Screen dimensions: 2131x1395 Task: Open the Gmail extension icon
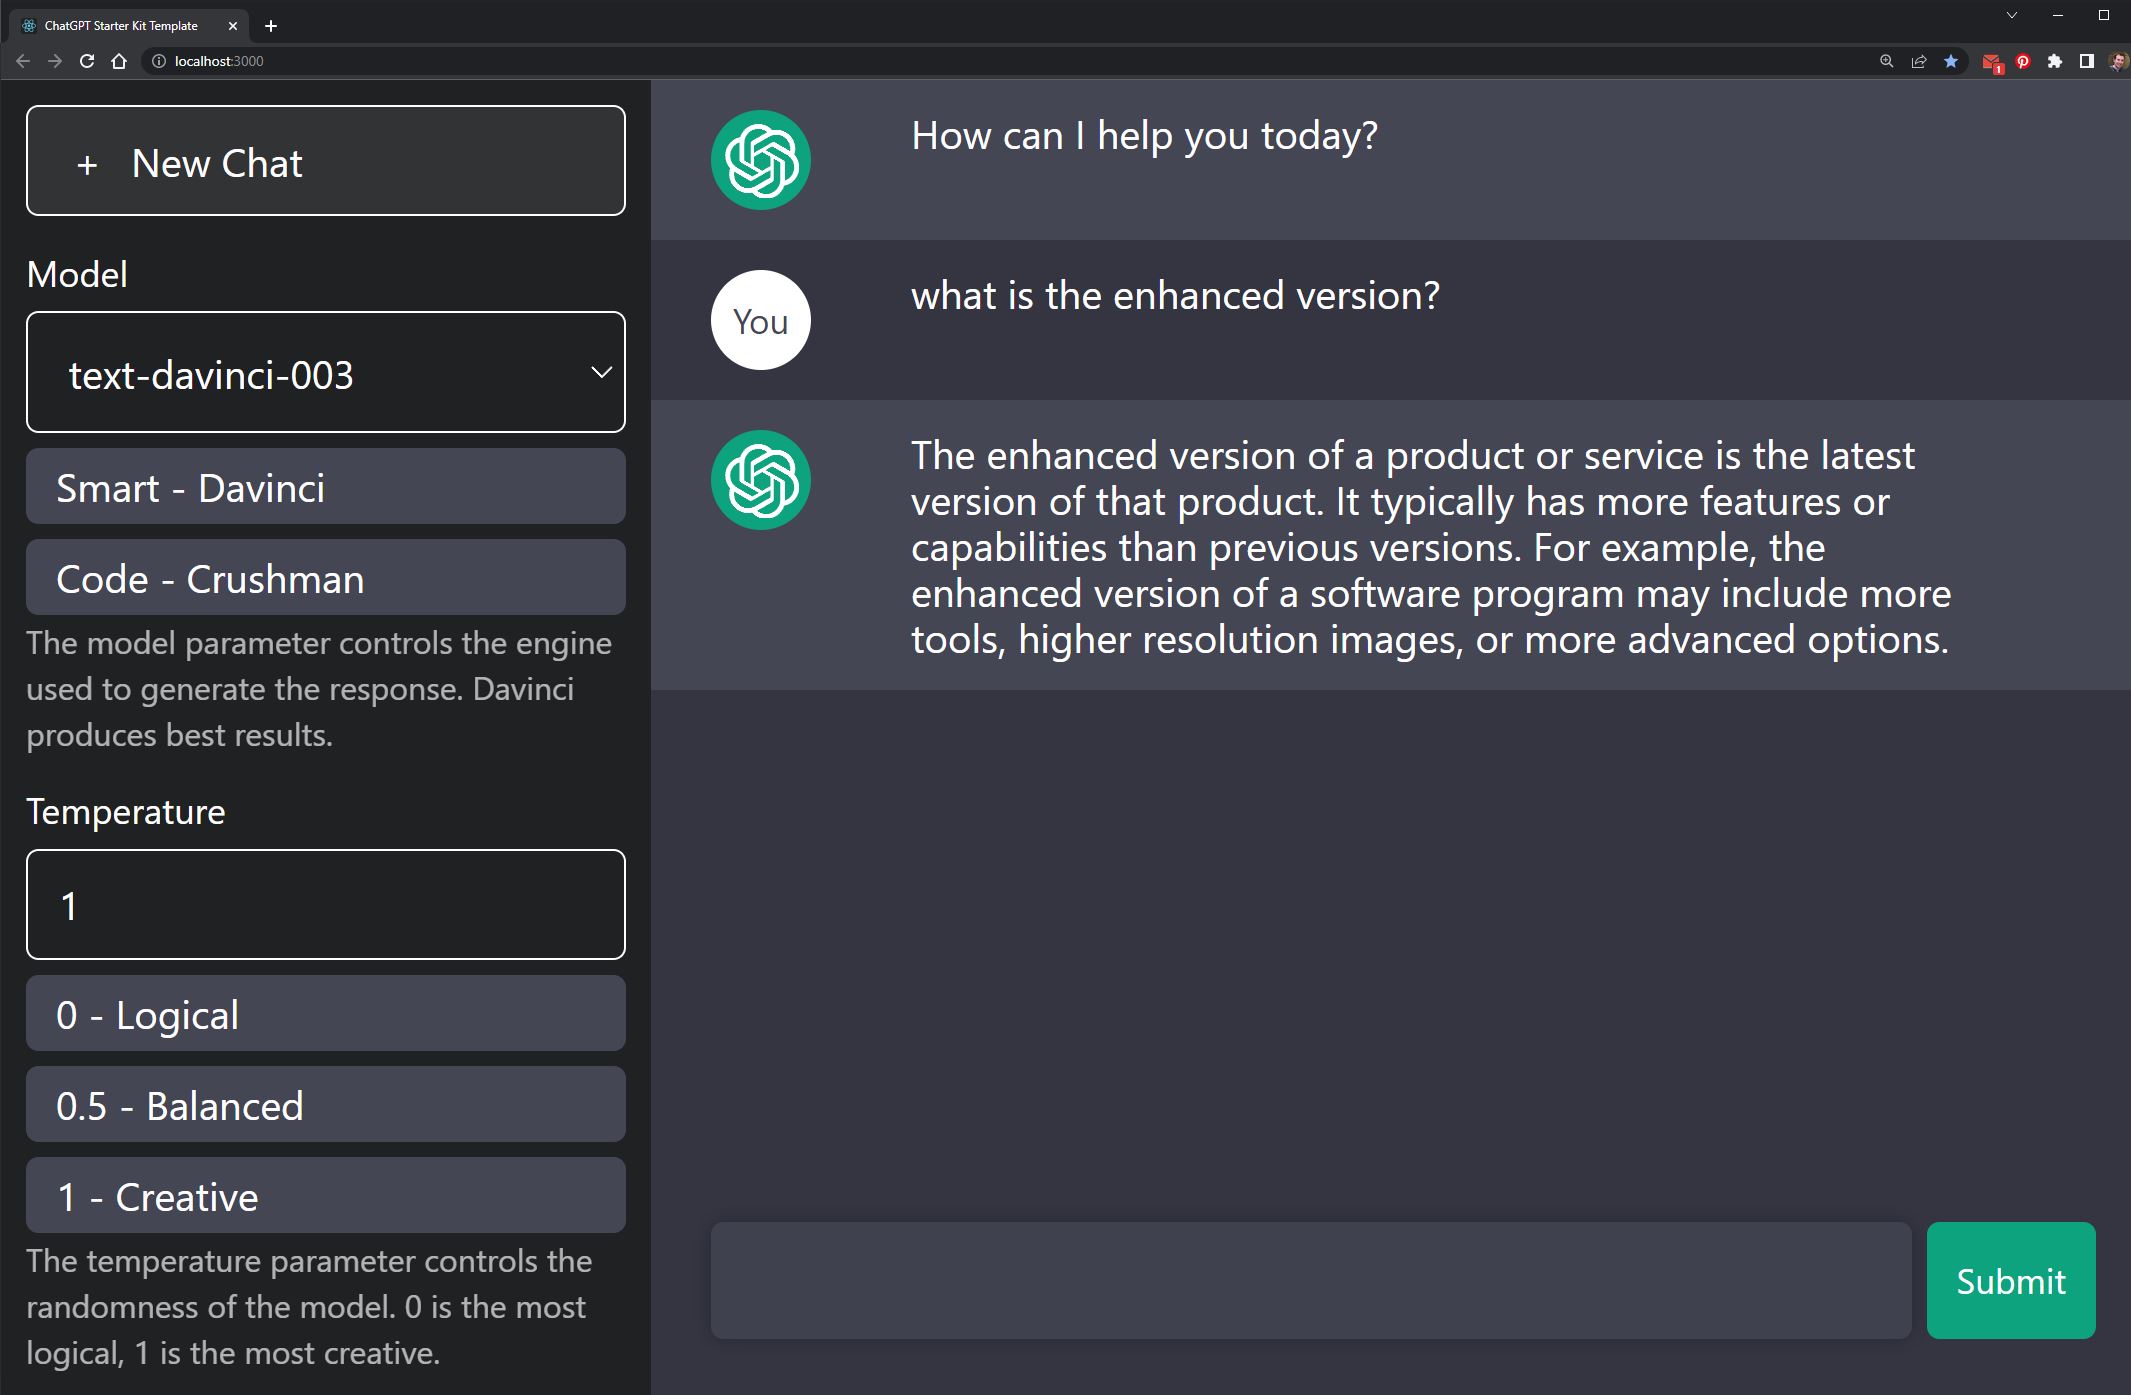pos(1991,62)
